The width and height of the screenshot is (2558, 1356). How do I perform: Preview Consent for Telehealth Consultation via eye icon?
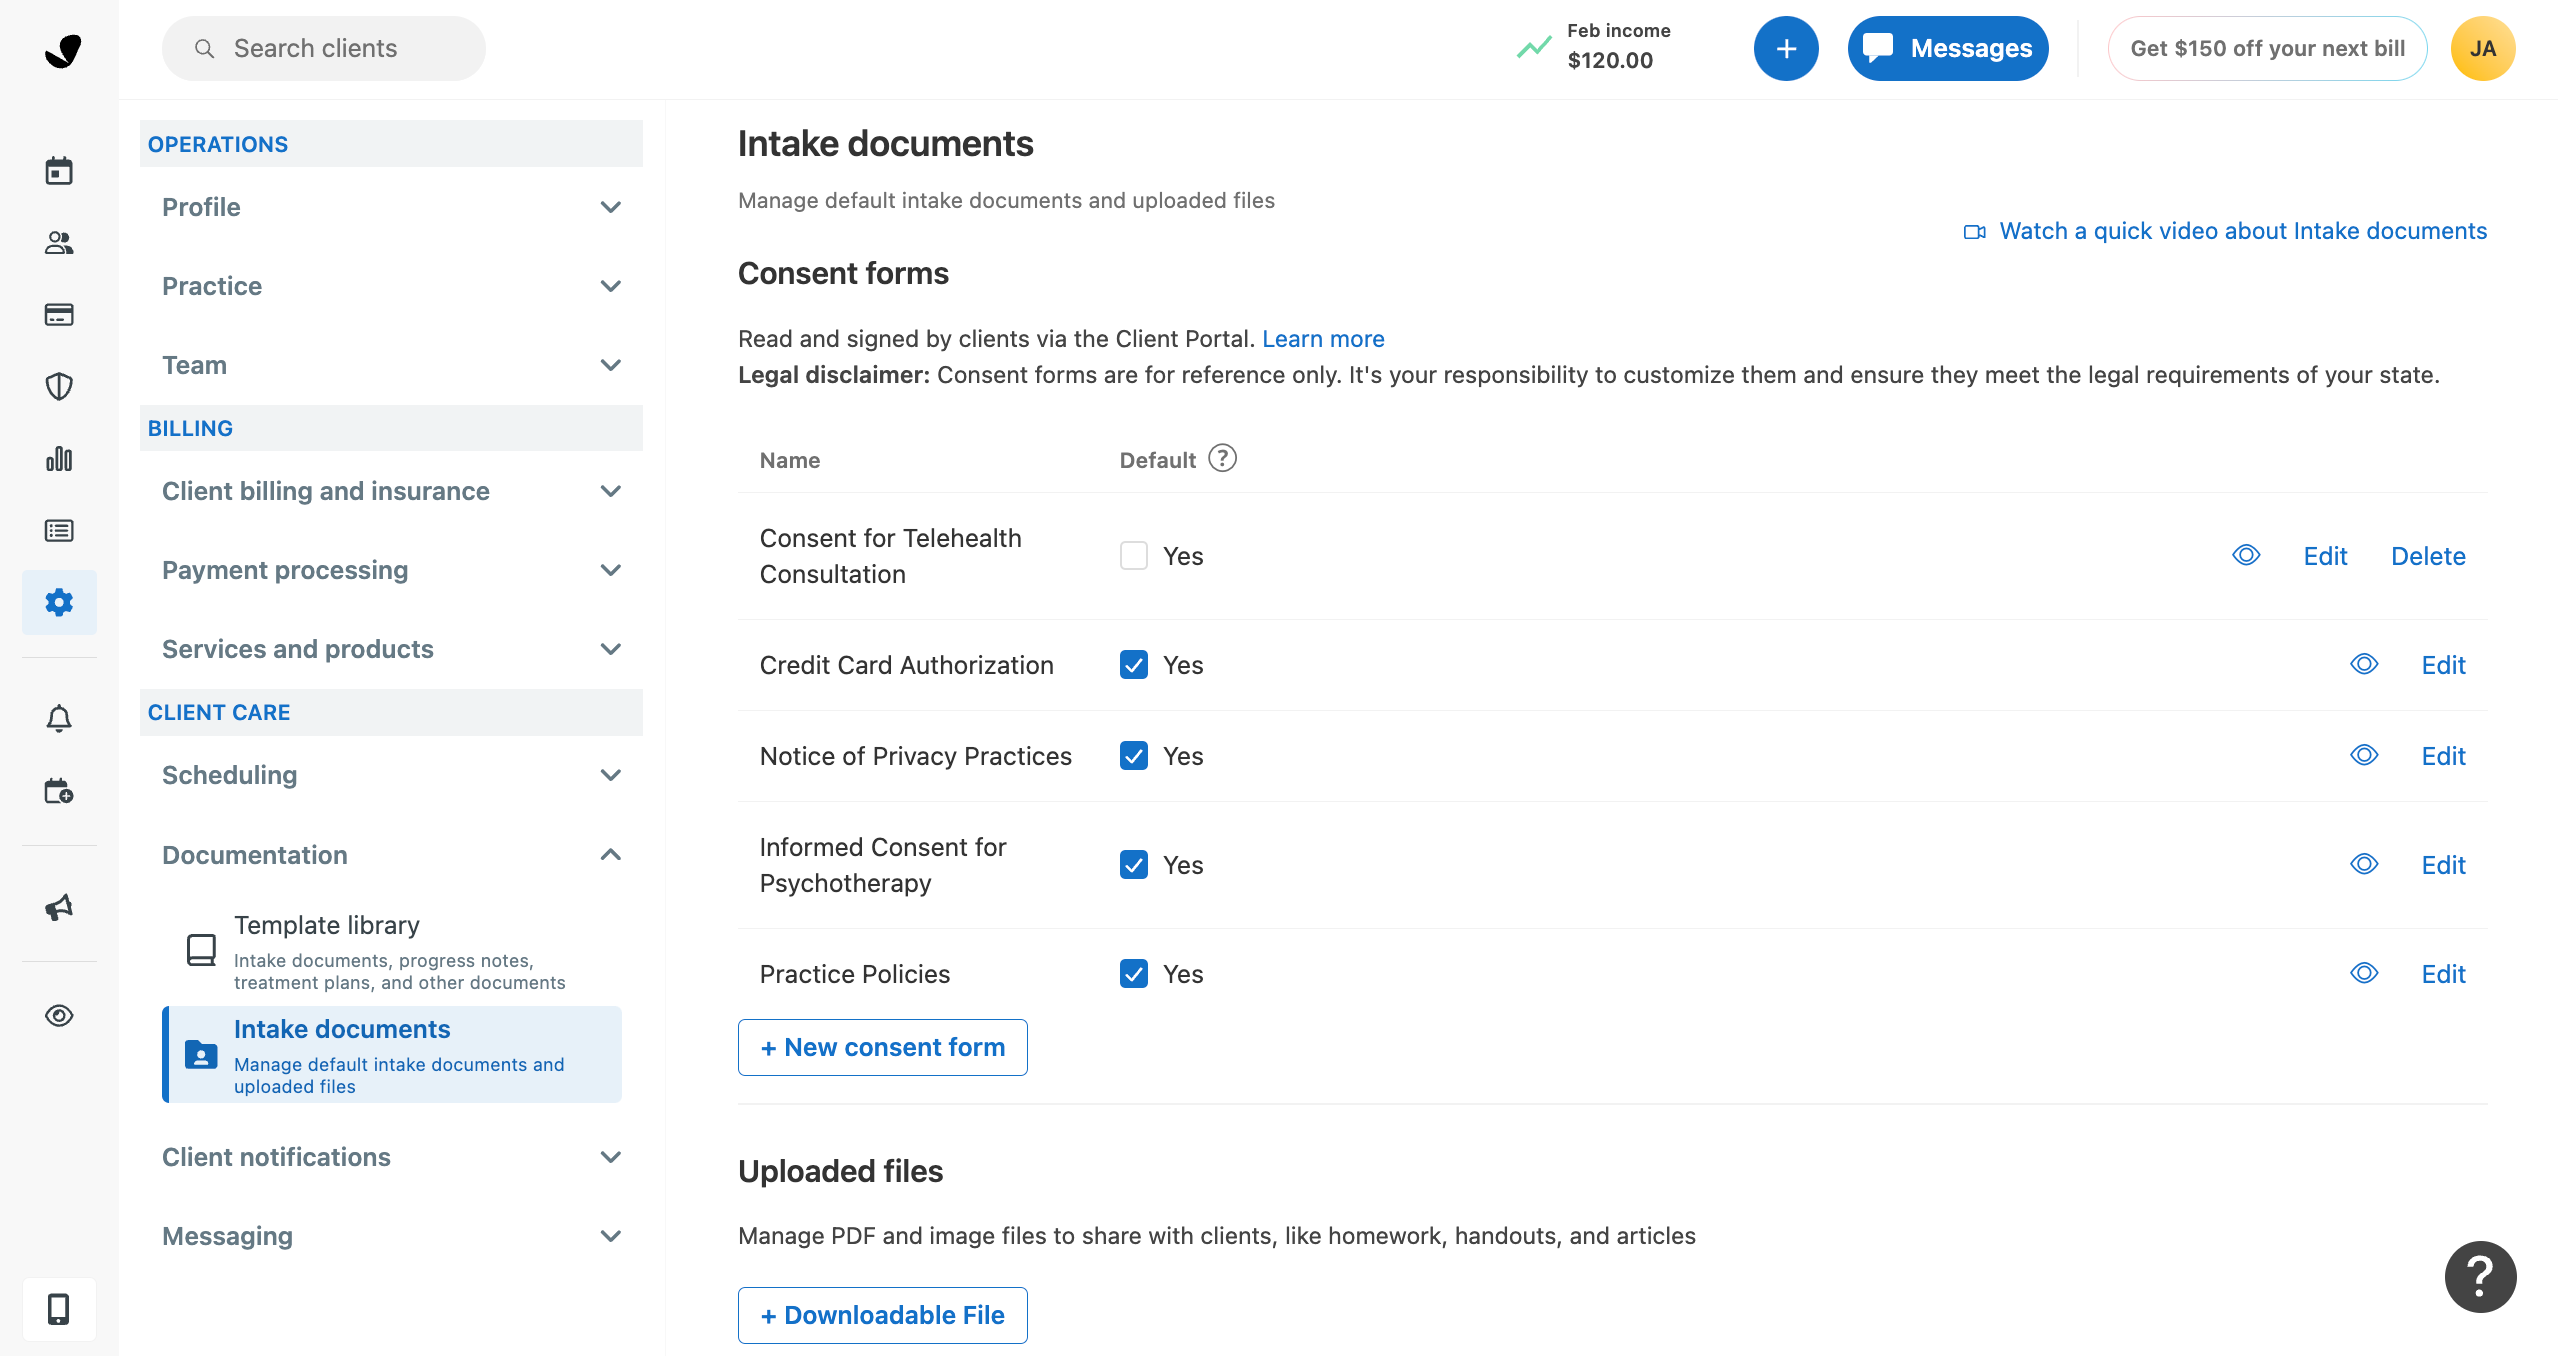[2246, 555]
